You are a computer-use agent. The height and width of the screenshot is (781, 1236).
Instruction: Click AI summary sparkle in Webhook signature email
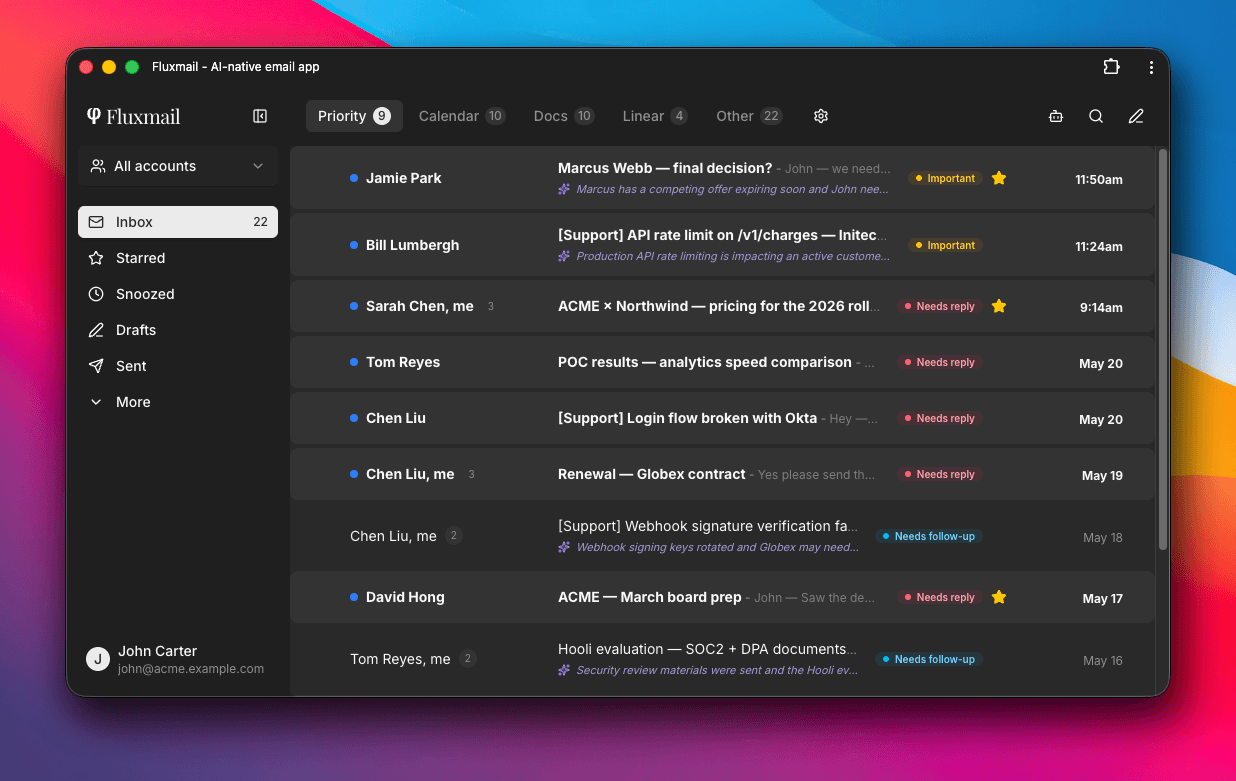(x=565, y=547)
